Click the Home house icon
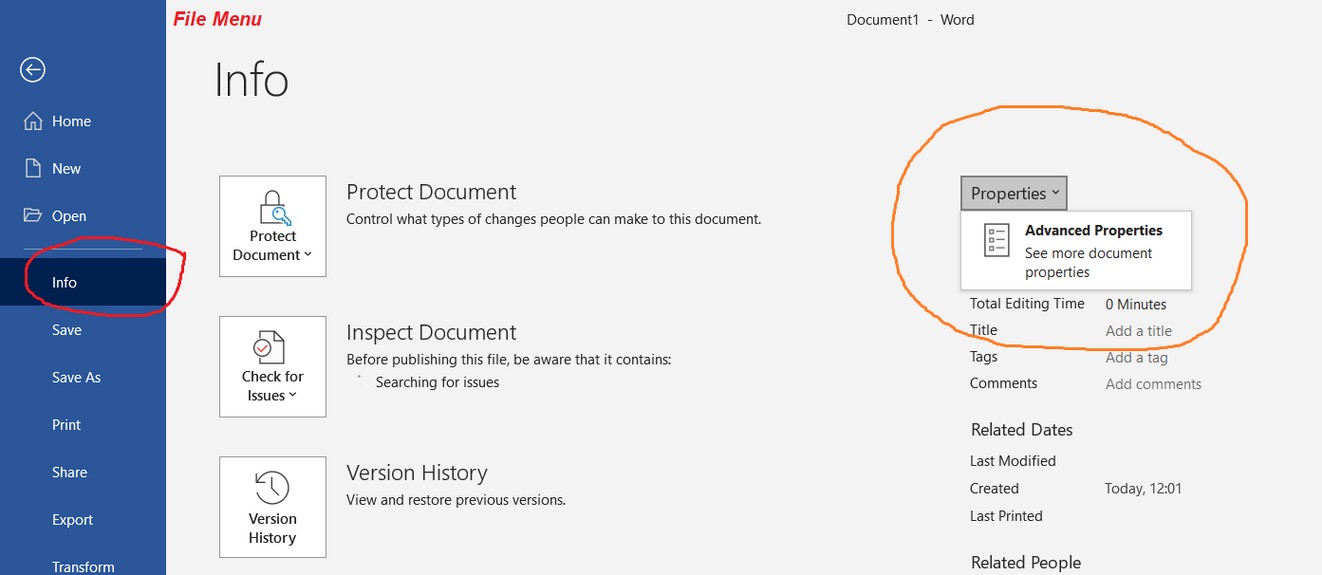This screenshot has width=1322, height=575. (x=33, y=121)
